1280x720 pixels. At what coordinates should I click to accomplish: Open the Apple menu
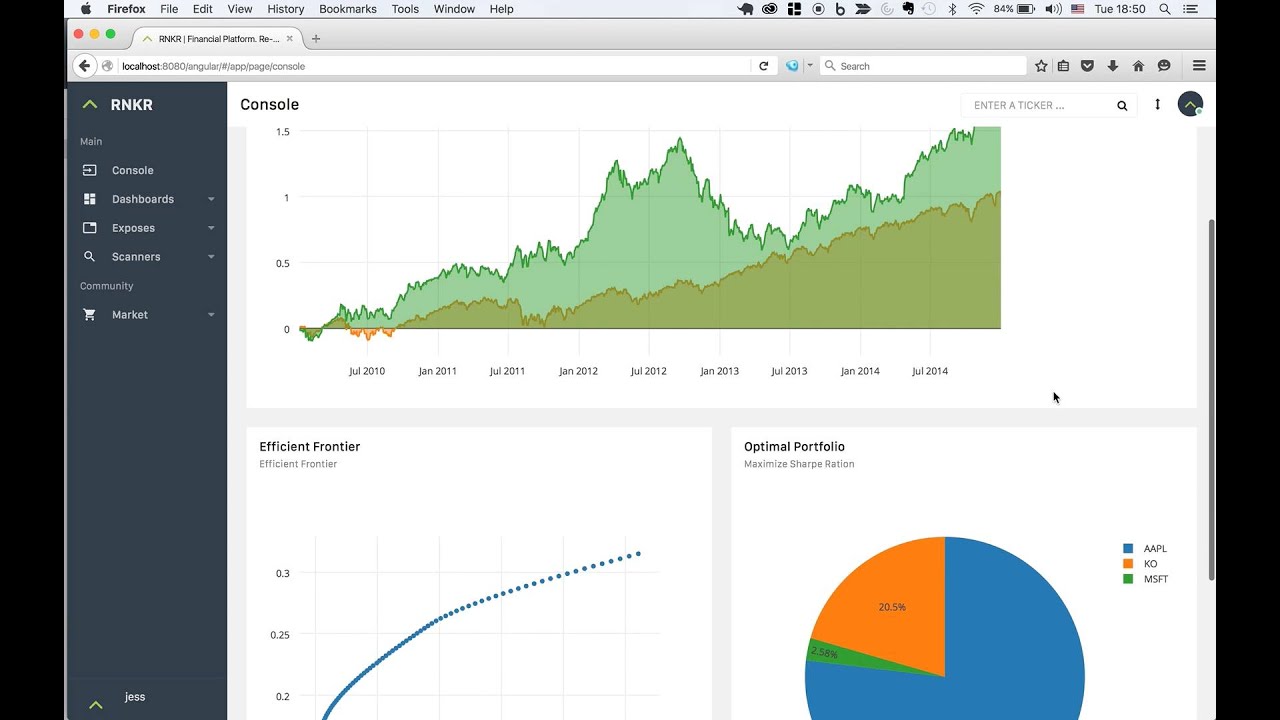tap(85, 9)
